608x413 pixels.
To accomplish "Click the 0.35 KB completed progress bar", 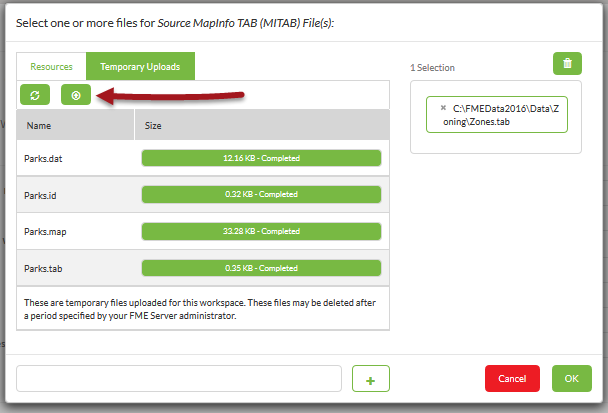I will (262, 268).
